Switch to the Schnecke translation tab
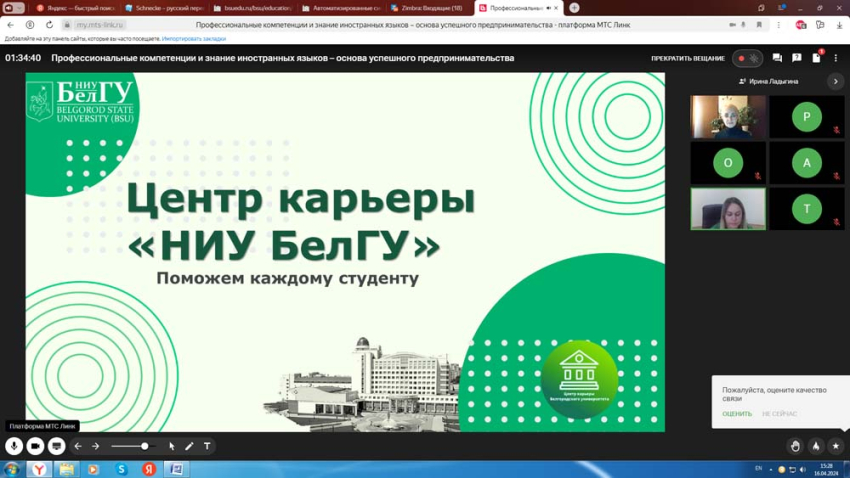 pyautogui.click(x=163, y=8)
